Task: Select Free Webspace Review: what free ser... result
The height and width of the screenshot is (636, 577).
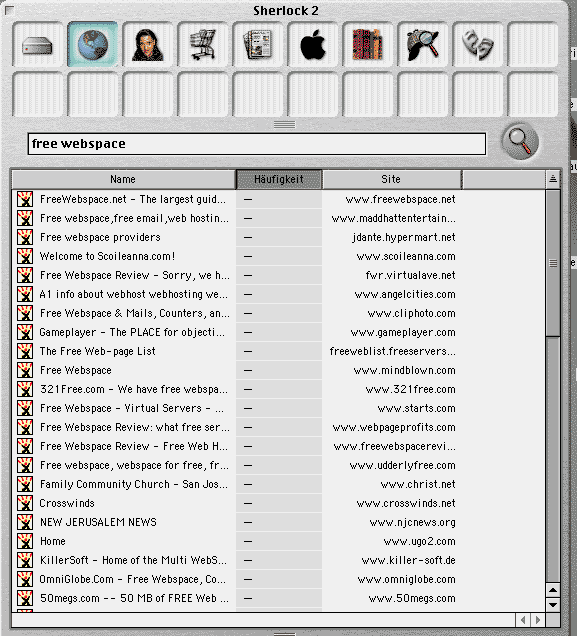Action: pyautogui.click(x=135, y=427)
